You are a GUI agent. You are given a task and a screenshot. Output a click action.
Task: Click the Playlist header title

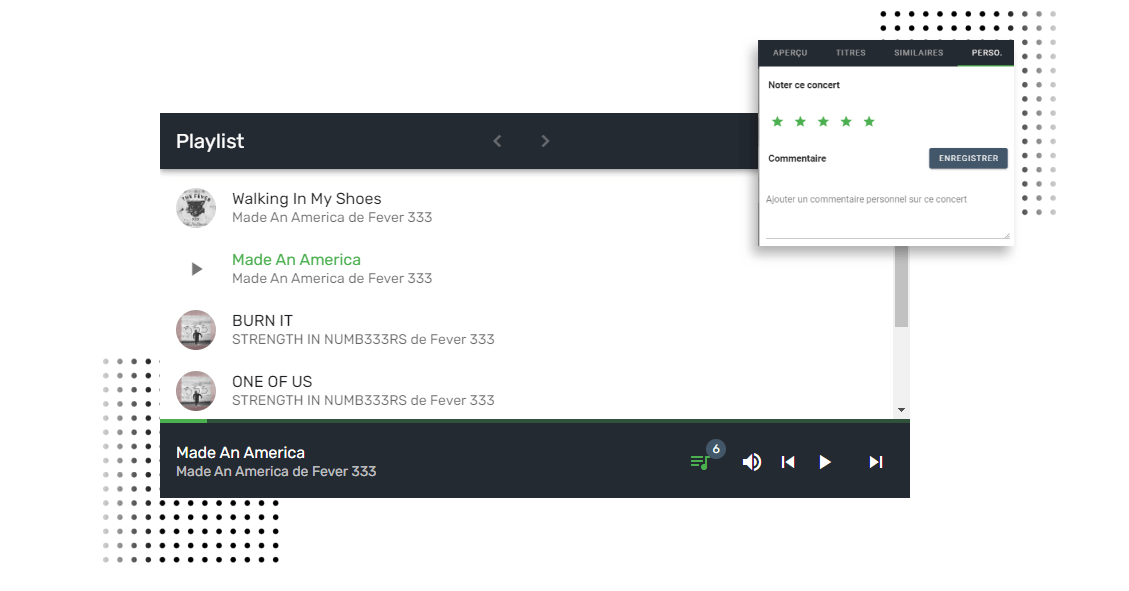210,141
